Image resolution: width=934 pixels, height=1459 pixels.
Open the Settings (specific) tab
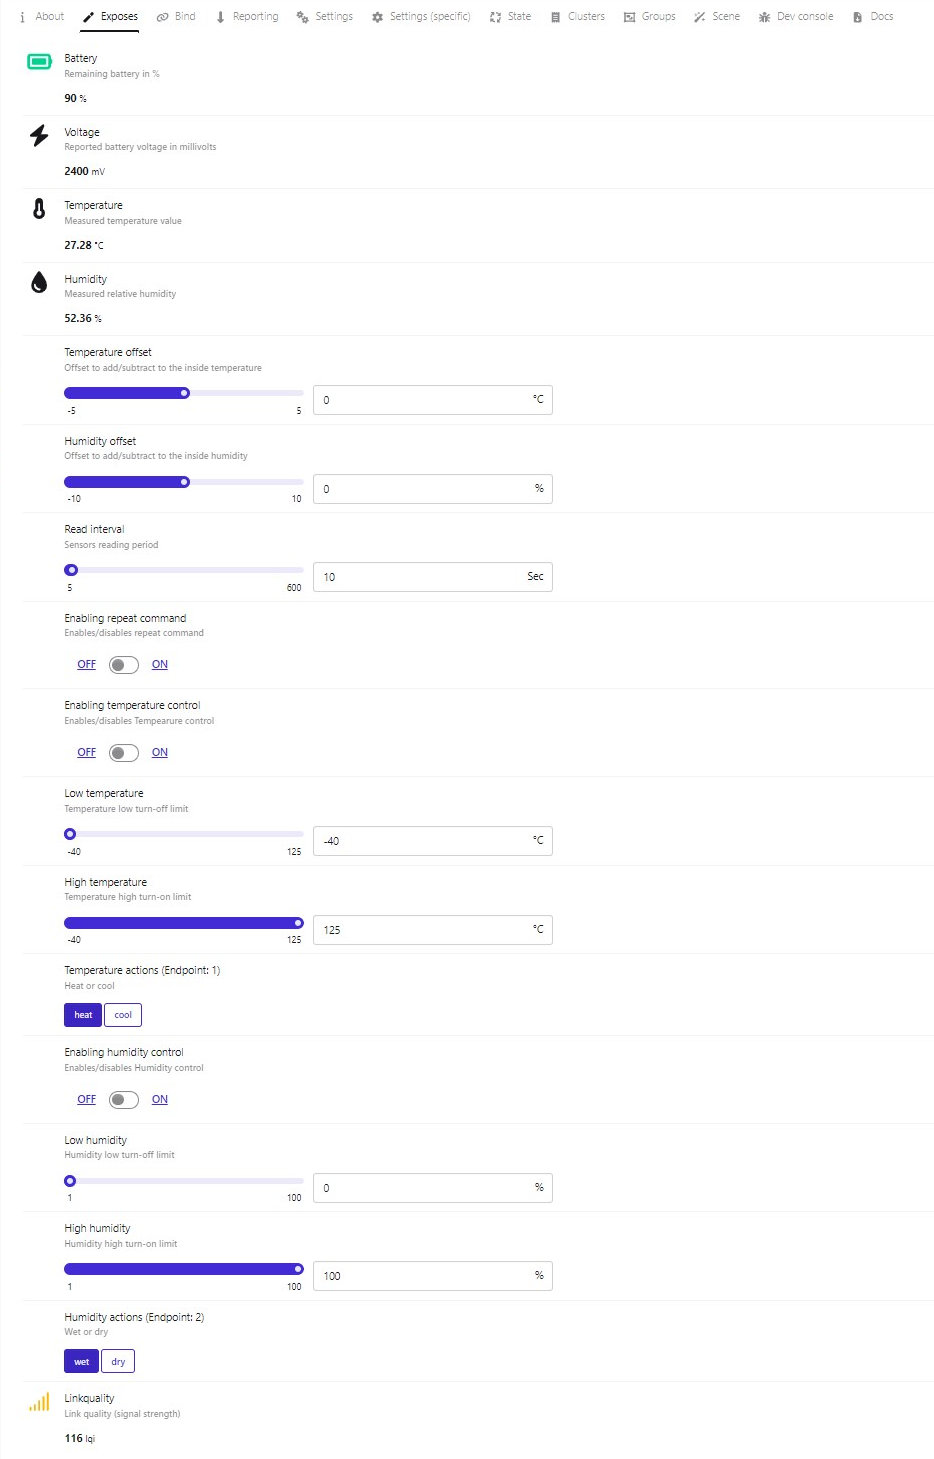pos(421,17)
